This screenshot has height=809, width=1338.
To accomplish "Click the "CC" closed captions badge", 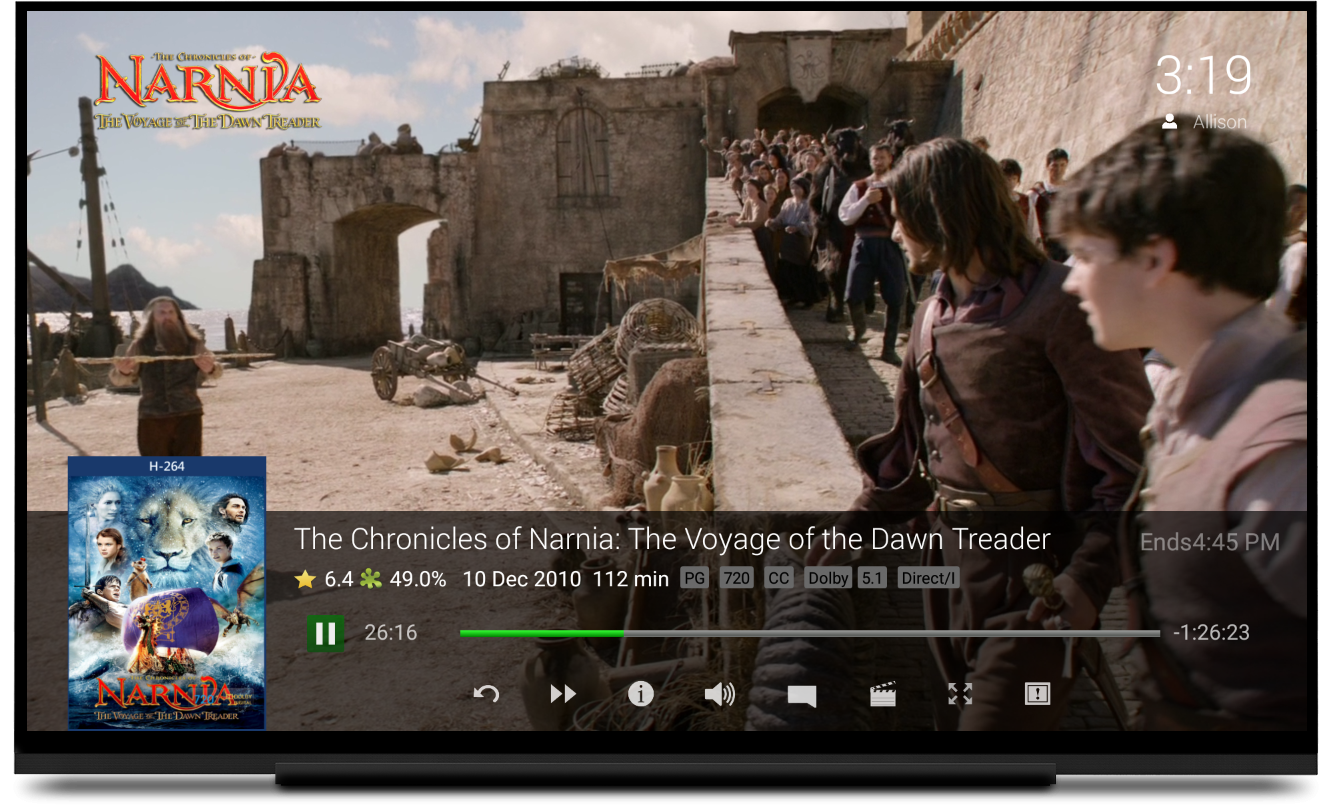I will [779, 578].
